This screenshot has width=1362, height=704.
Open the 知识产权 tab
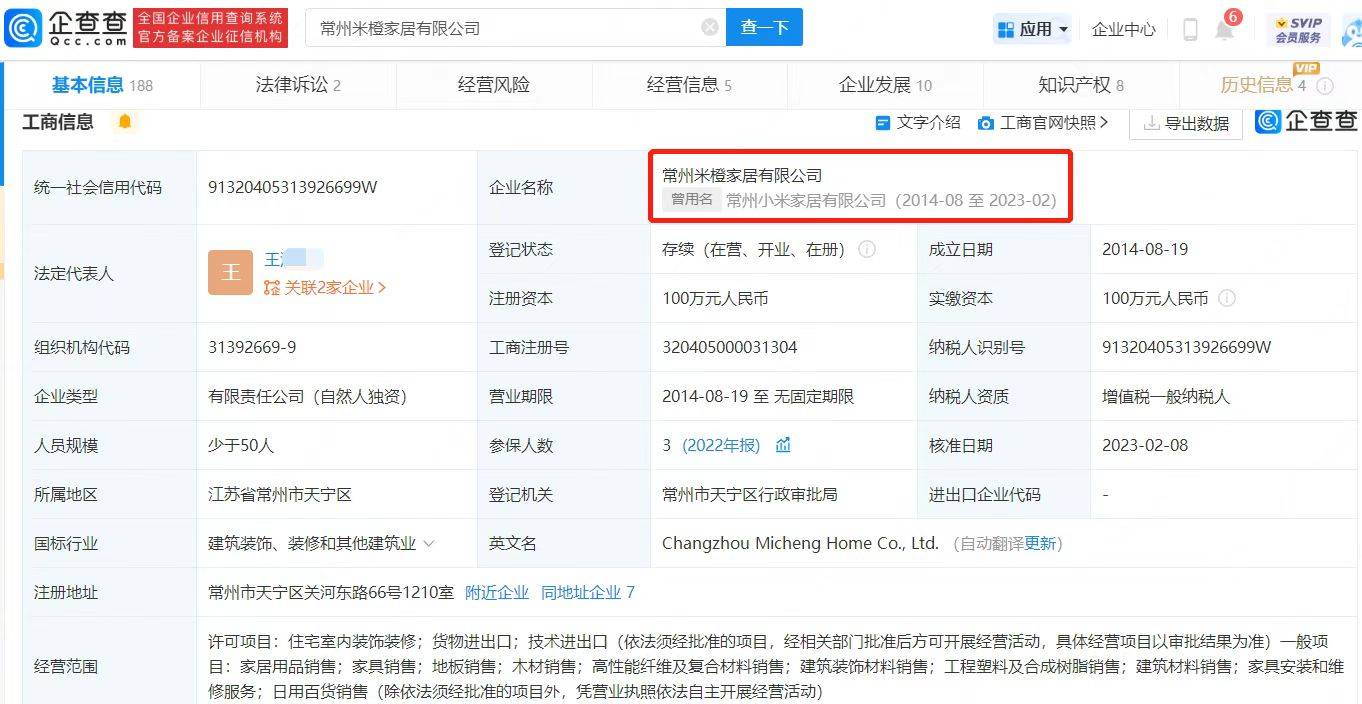coord(1081,85)
